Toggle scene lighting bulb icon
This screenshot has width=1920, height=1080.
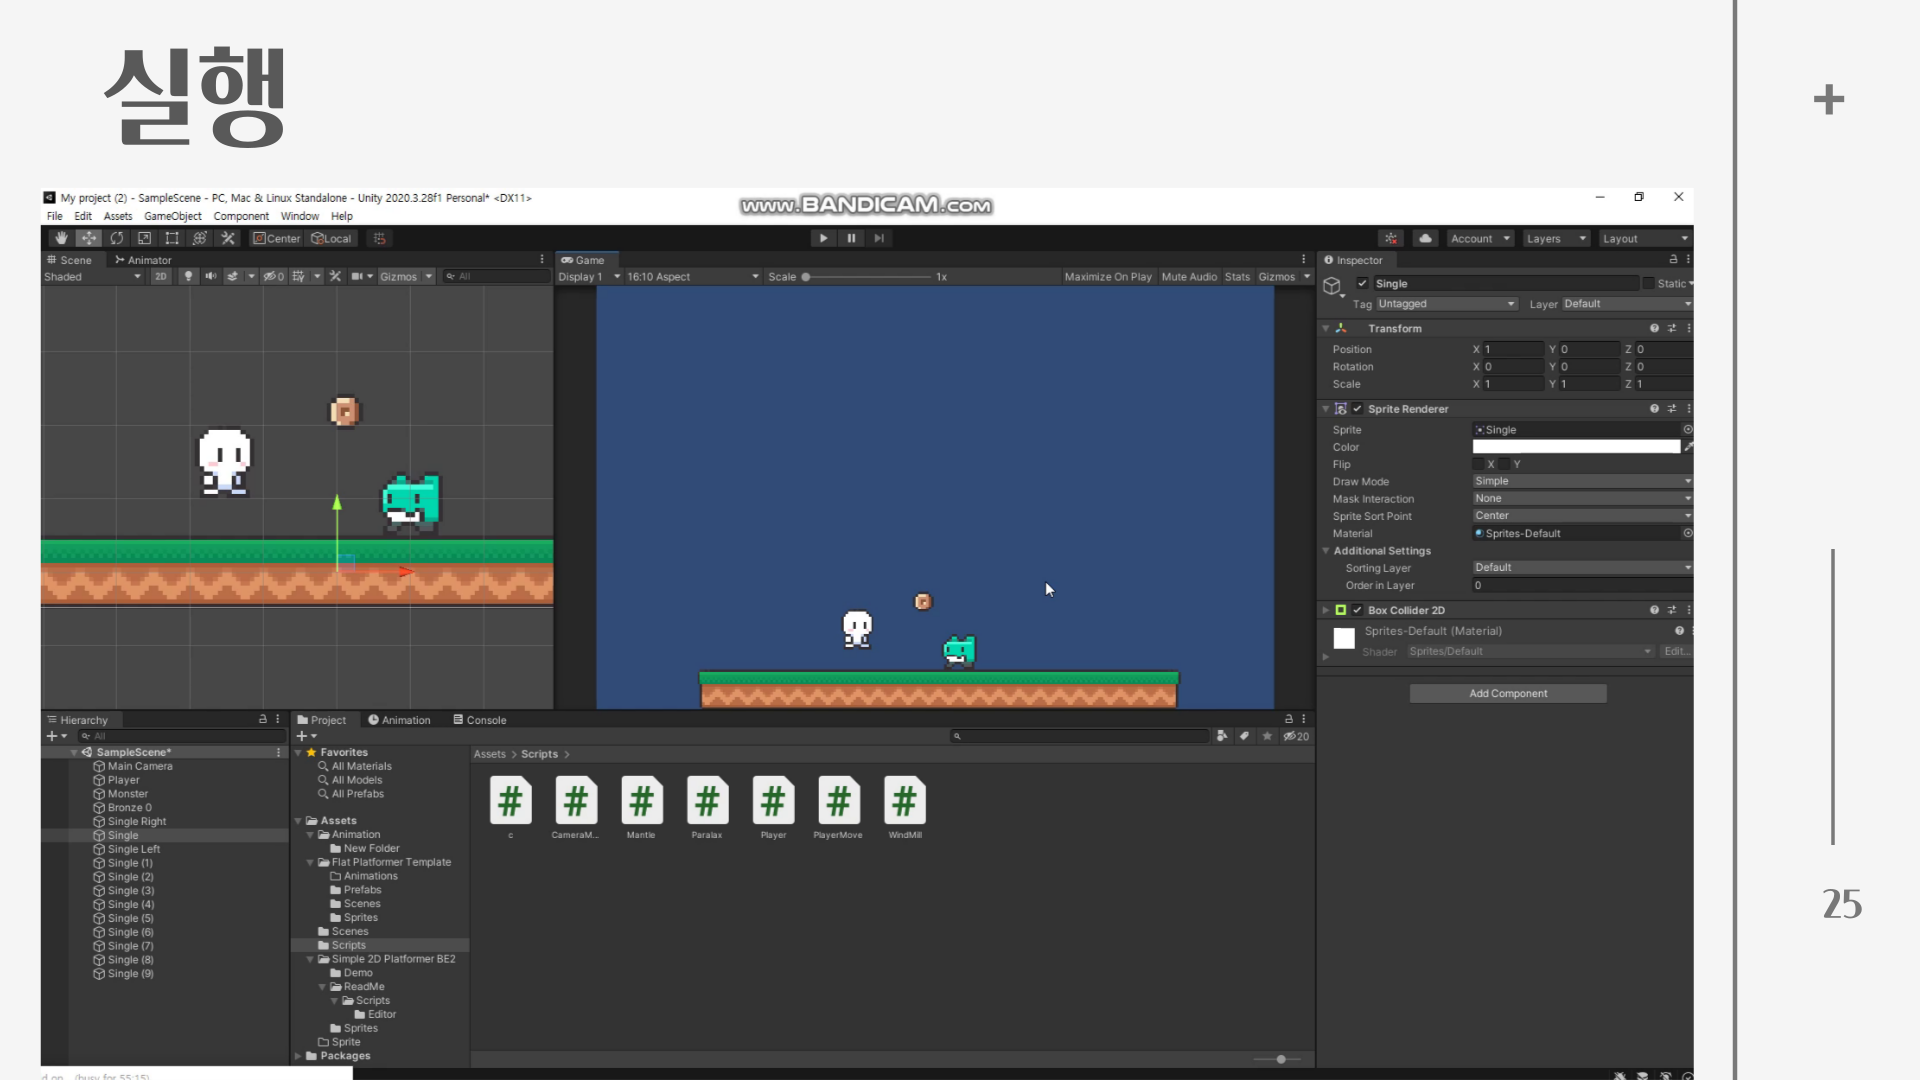(x=188, y=277)
